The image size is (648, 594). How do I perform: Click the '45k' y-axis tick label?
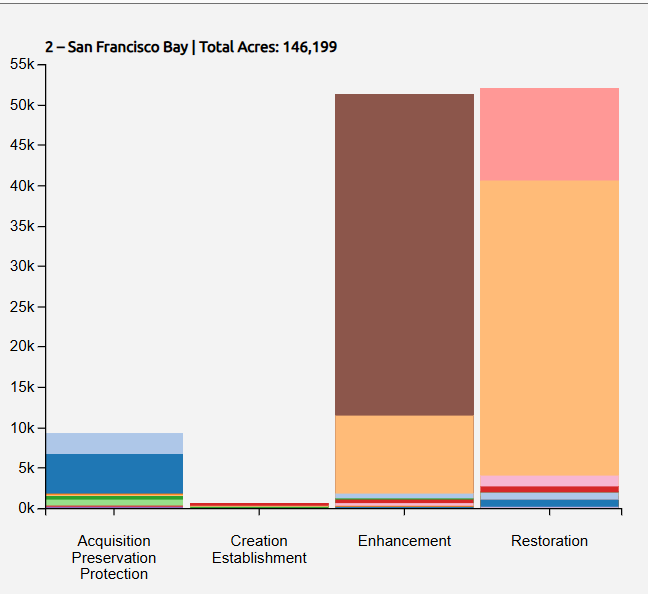point(23,145)
